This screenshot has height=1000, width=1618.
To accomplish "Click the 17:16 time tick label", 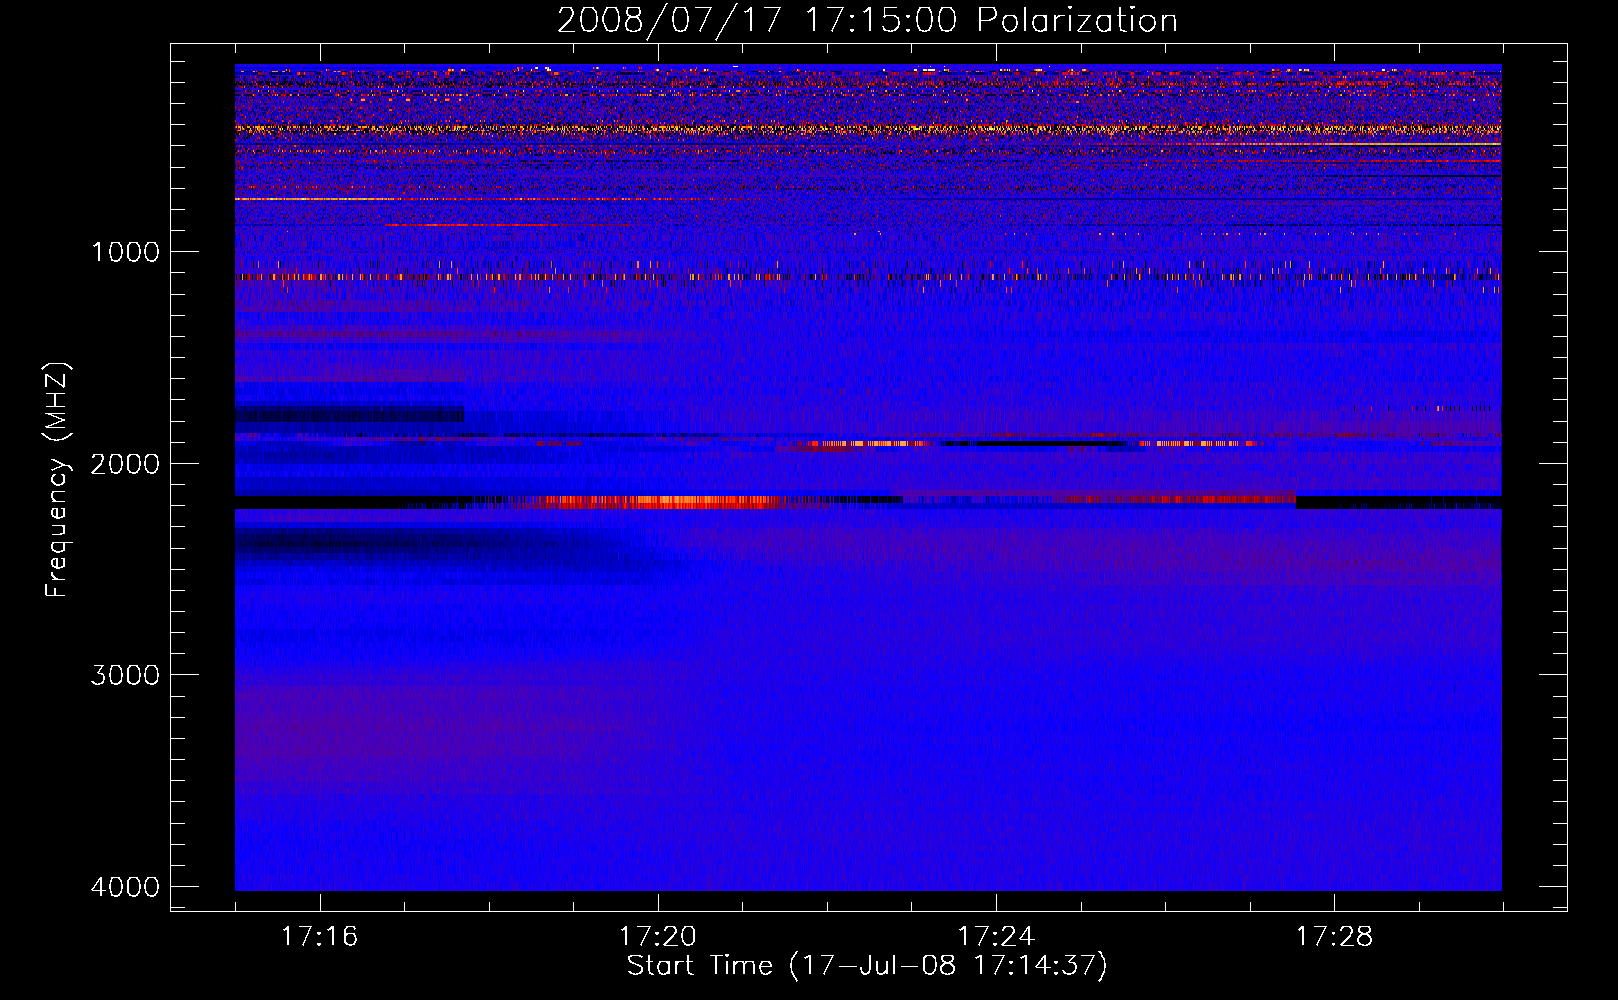I will pyautogui.click(x=319, y=936).
